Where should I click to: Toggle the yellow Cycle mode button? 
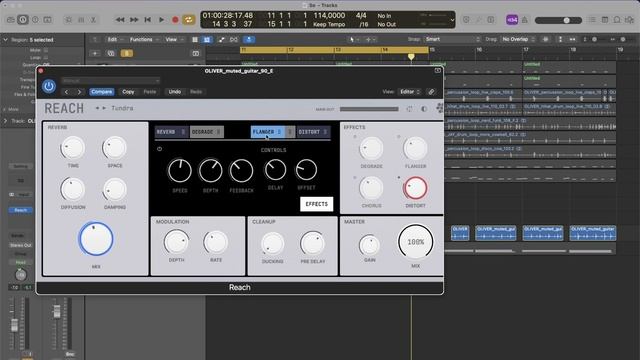coord(189,20)
